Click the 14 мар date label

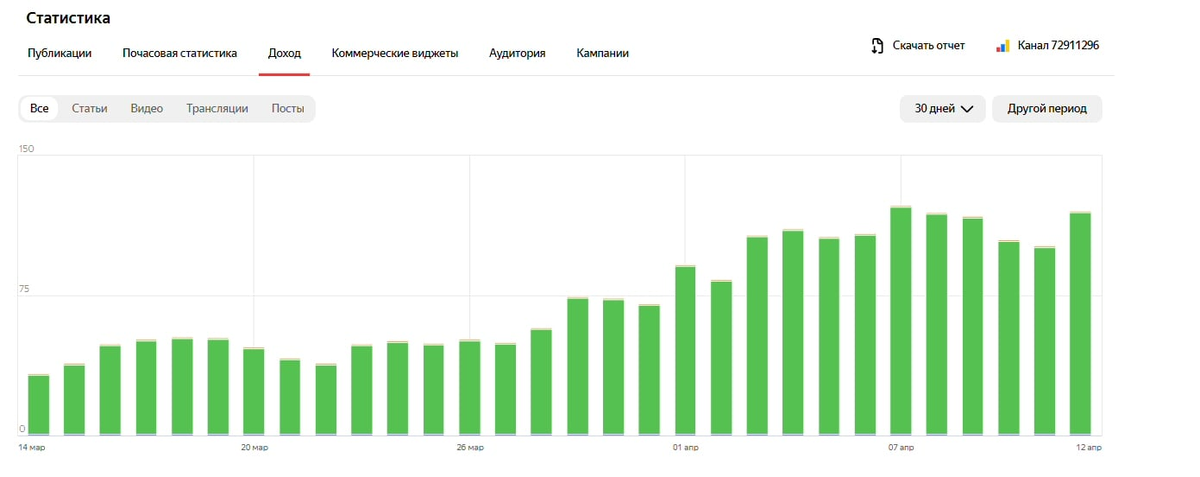coord(32,448)
